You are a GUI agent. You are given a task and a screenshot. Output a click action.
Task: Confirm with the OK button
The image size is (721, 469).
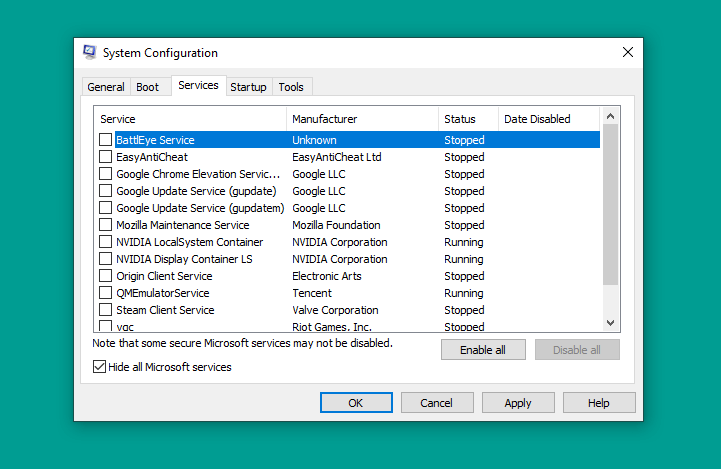356,403
